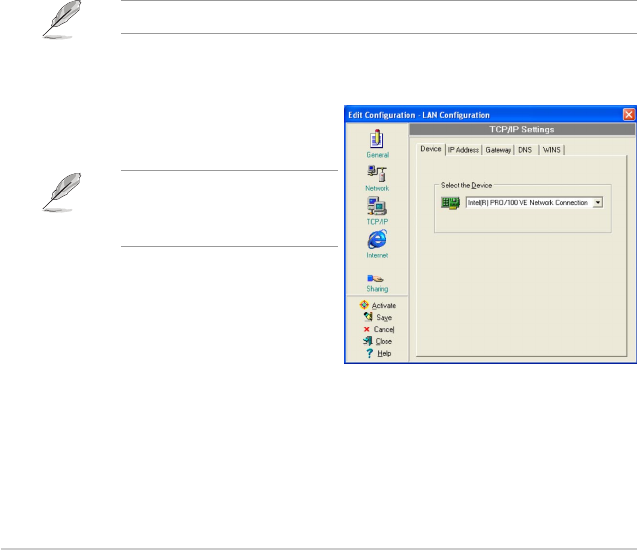Click the Internet label text
This screenshot has height=550, width=637.
pos(377,255)
